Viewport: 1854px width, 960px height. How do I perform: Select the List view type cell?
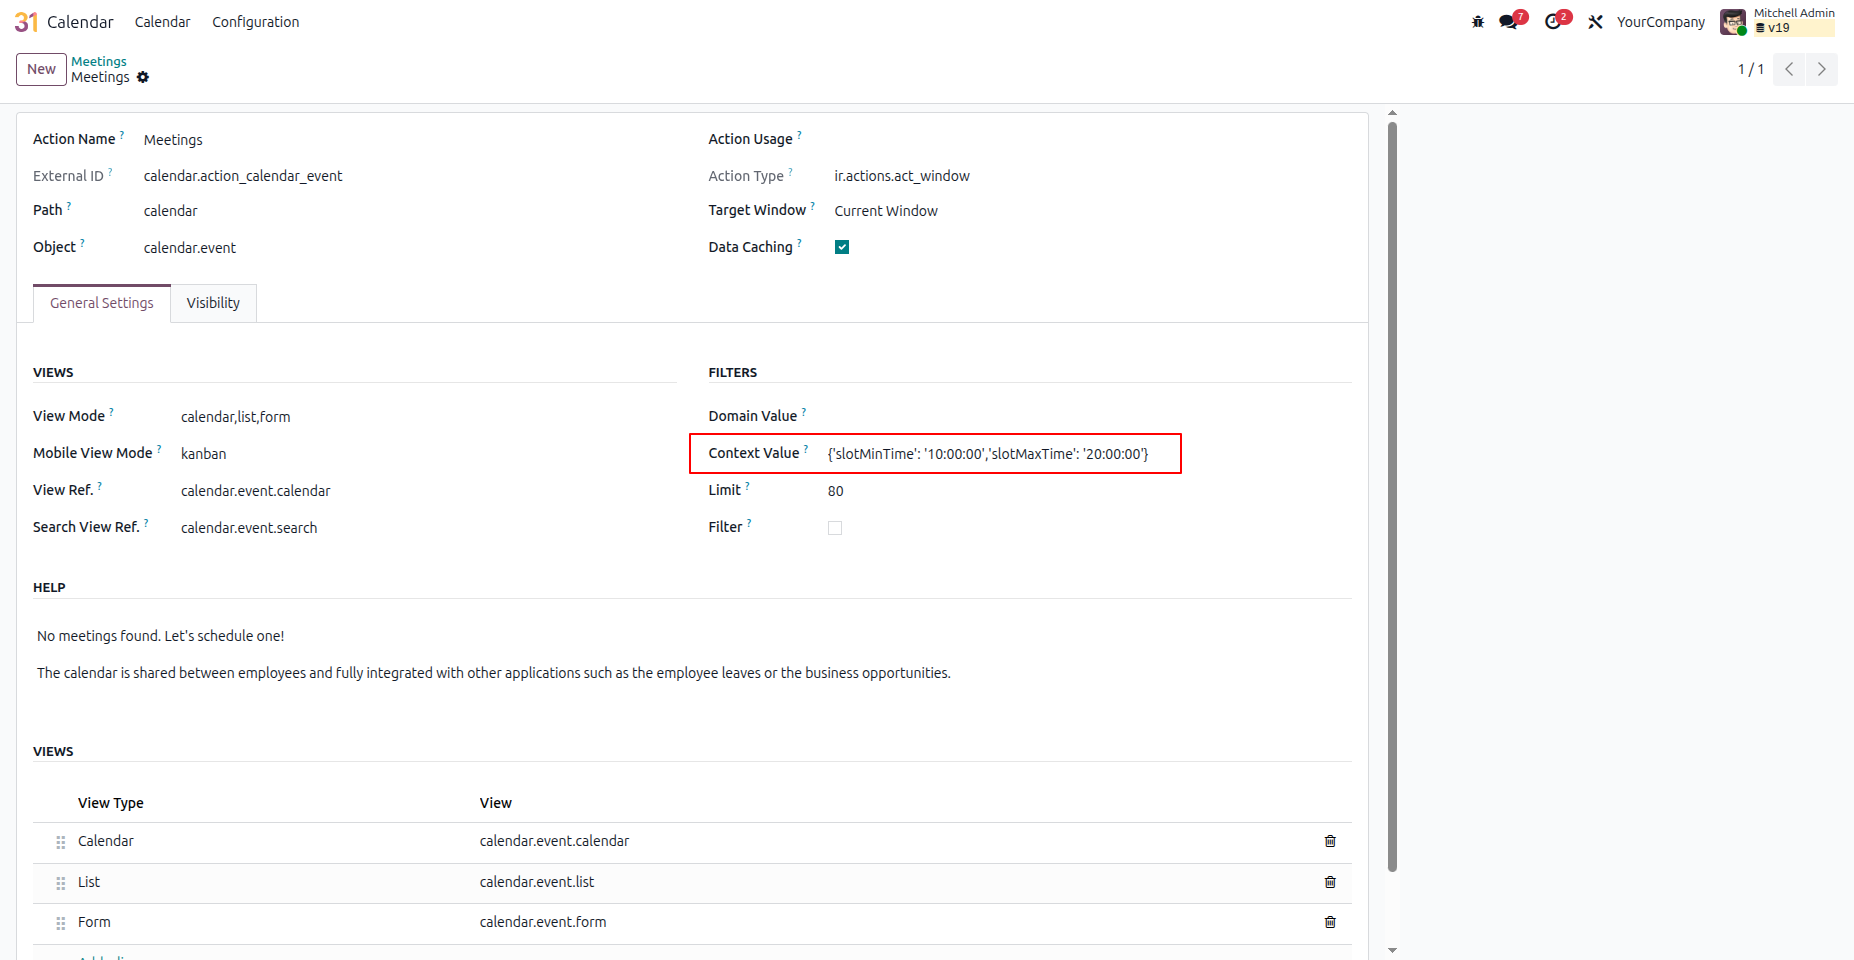pos(89,882)
